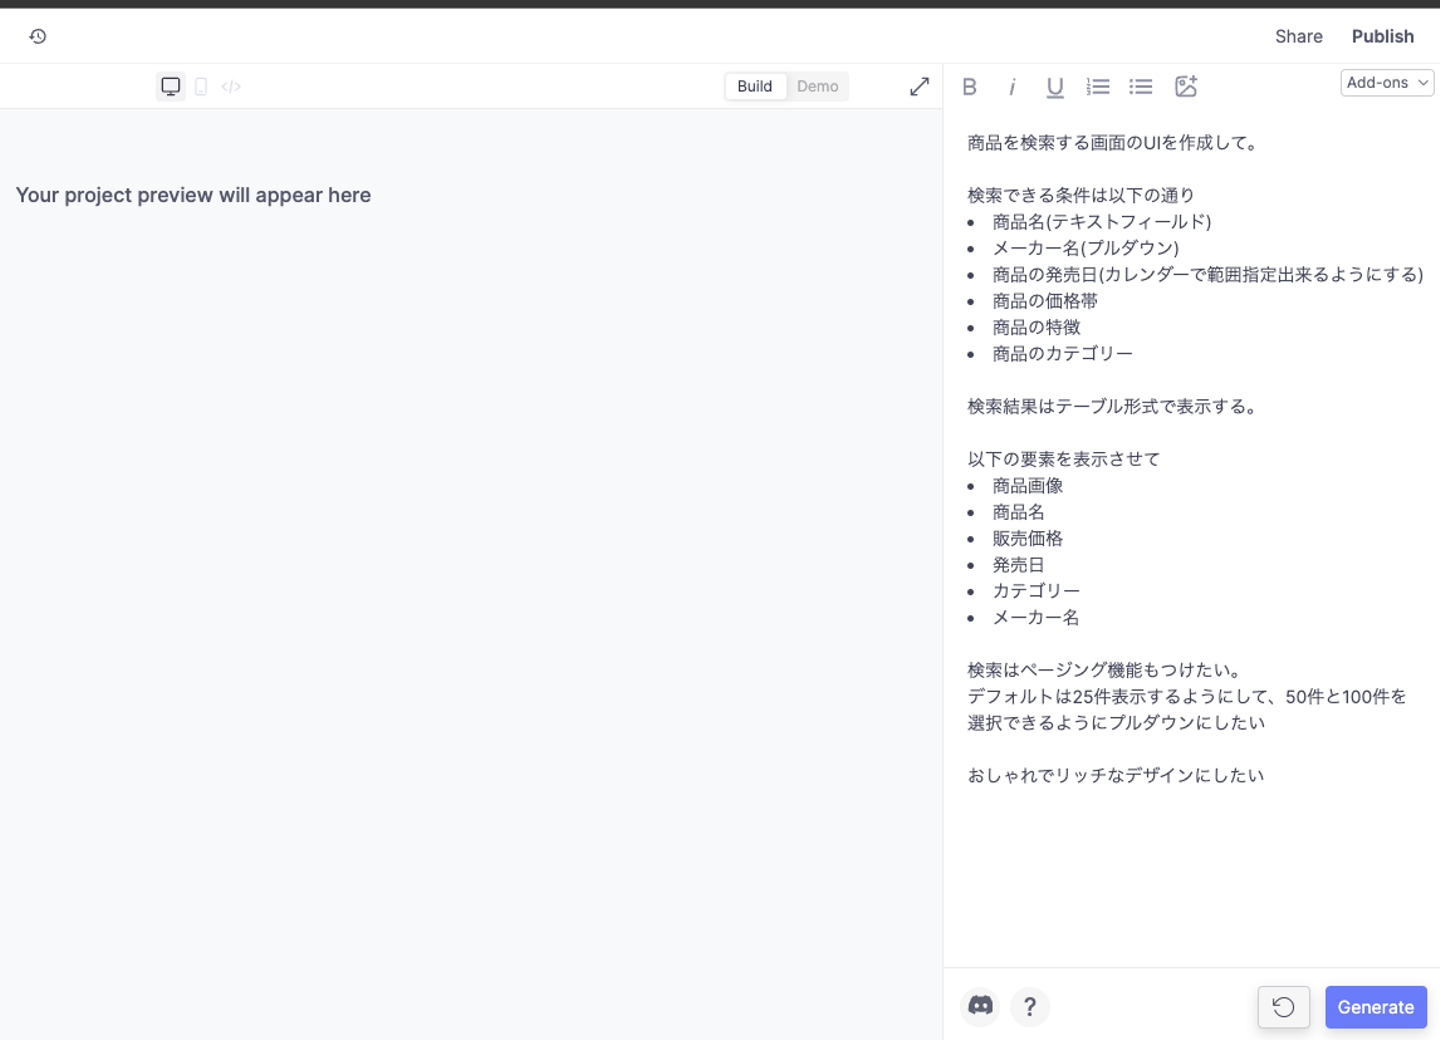
Task: Click the bullet "商品の価格帯"
Action: [x=1045, y=301]
